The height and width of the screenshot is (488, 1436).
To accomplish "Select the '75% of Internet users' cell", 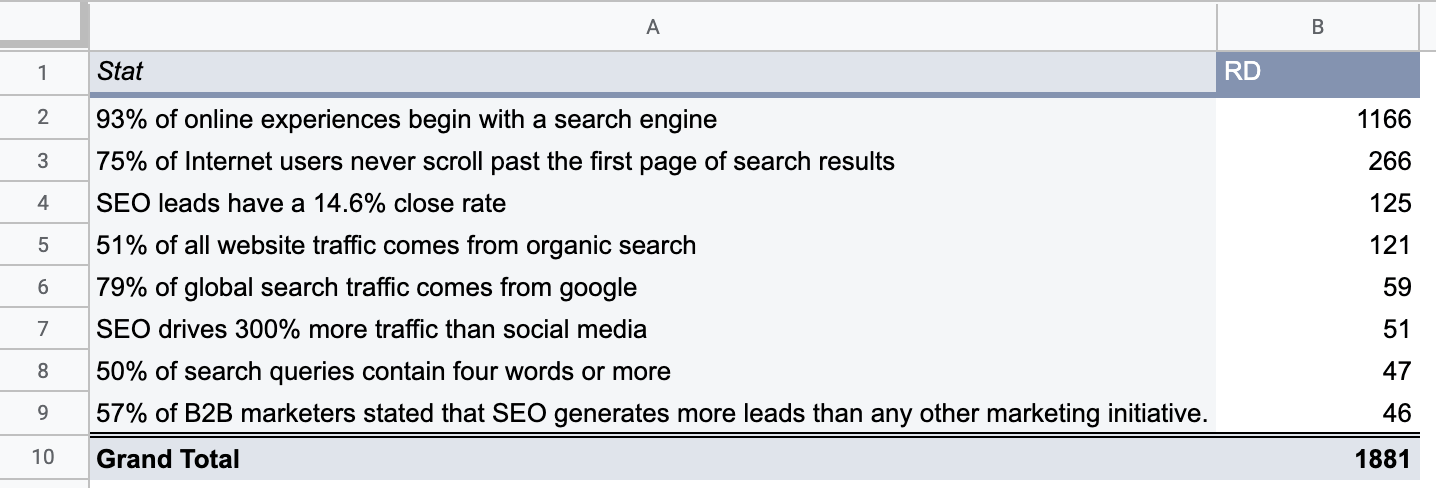I will coord(495,162).
